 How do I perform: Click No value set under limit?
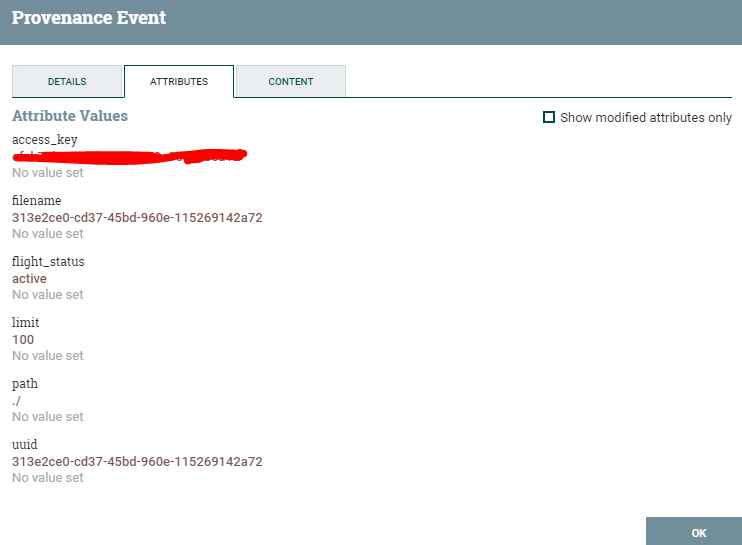48,356
